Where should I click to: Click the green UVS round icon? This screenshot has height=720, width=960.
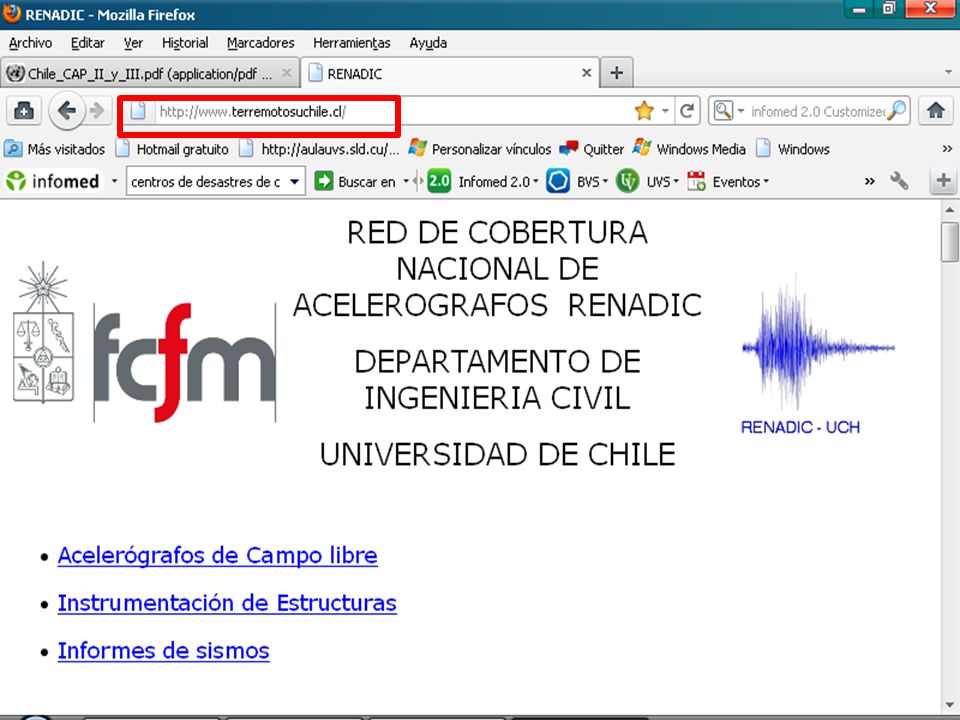coord(628,181)
